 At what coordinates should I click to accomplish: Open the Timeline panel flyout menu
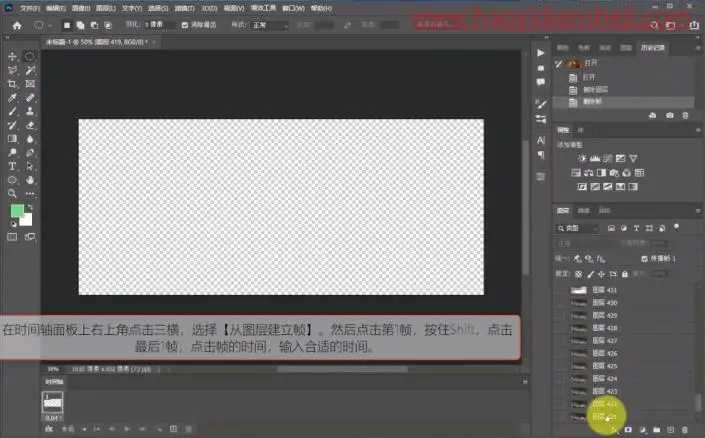525,382
